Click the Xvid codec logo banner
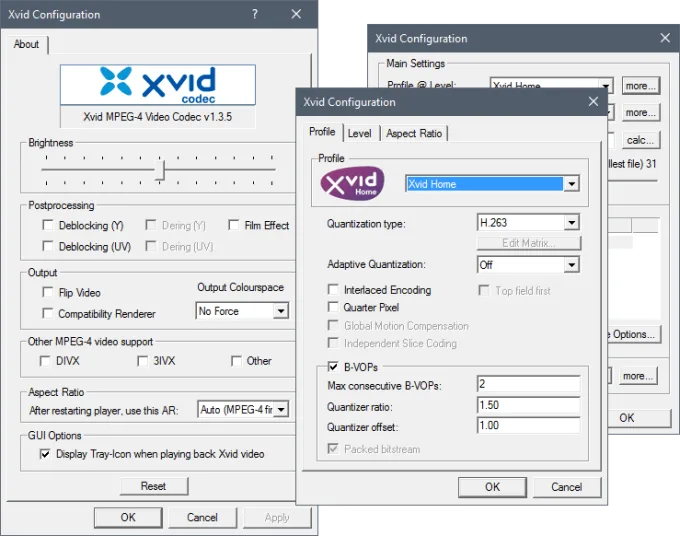This screenshot has height=536, width=680. pos(159,85)
